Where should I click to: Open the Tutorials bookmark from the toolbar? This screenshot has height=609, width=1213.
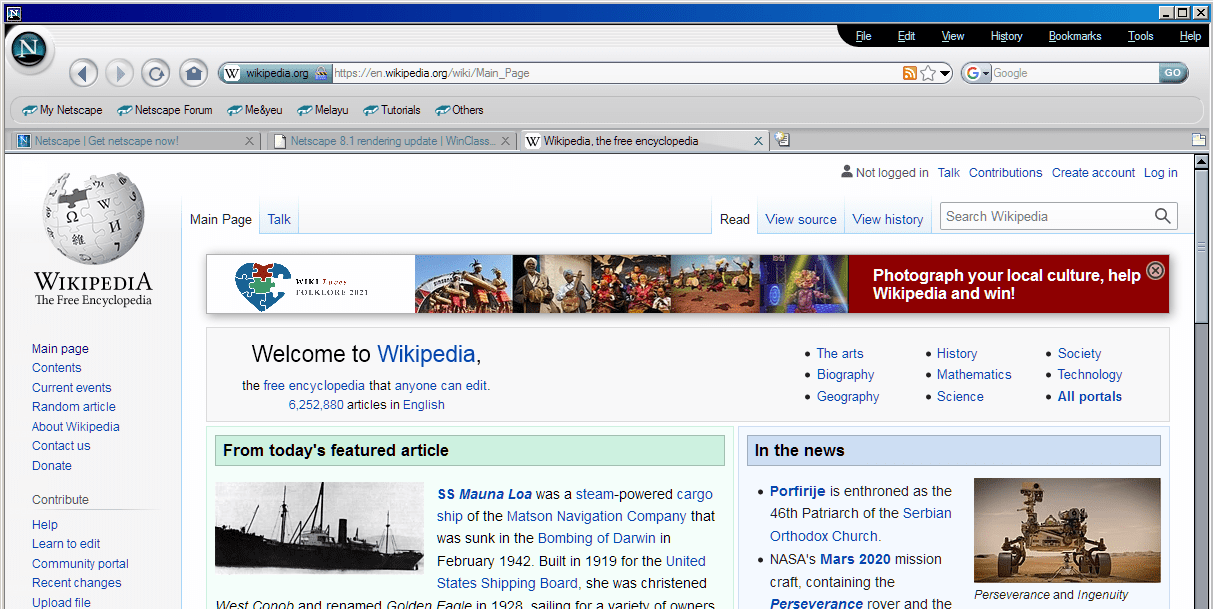pyautogui.click(x=391, y=110)
